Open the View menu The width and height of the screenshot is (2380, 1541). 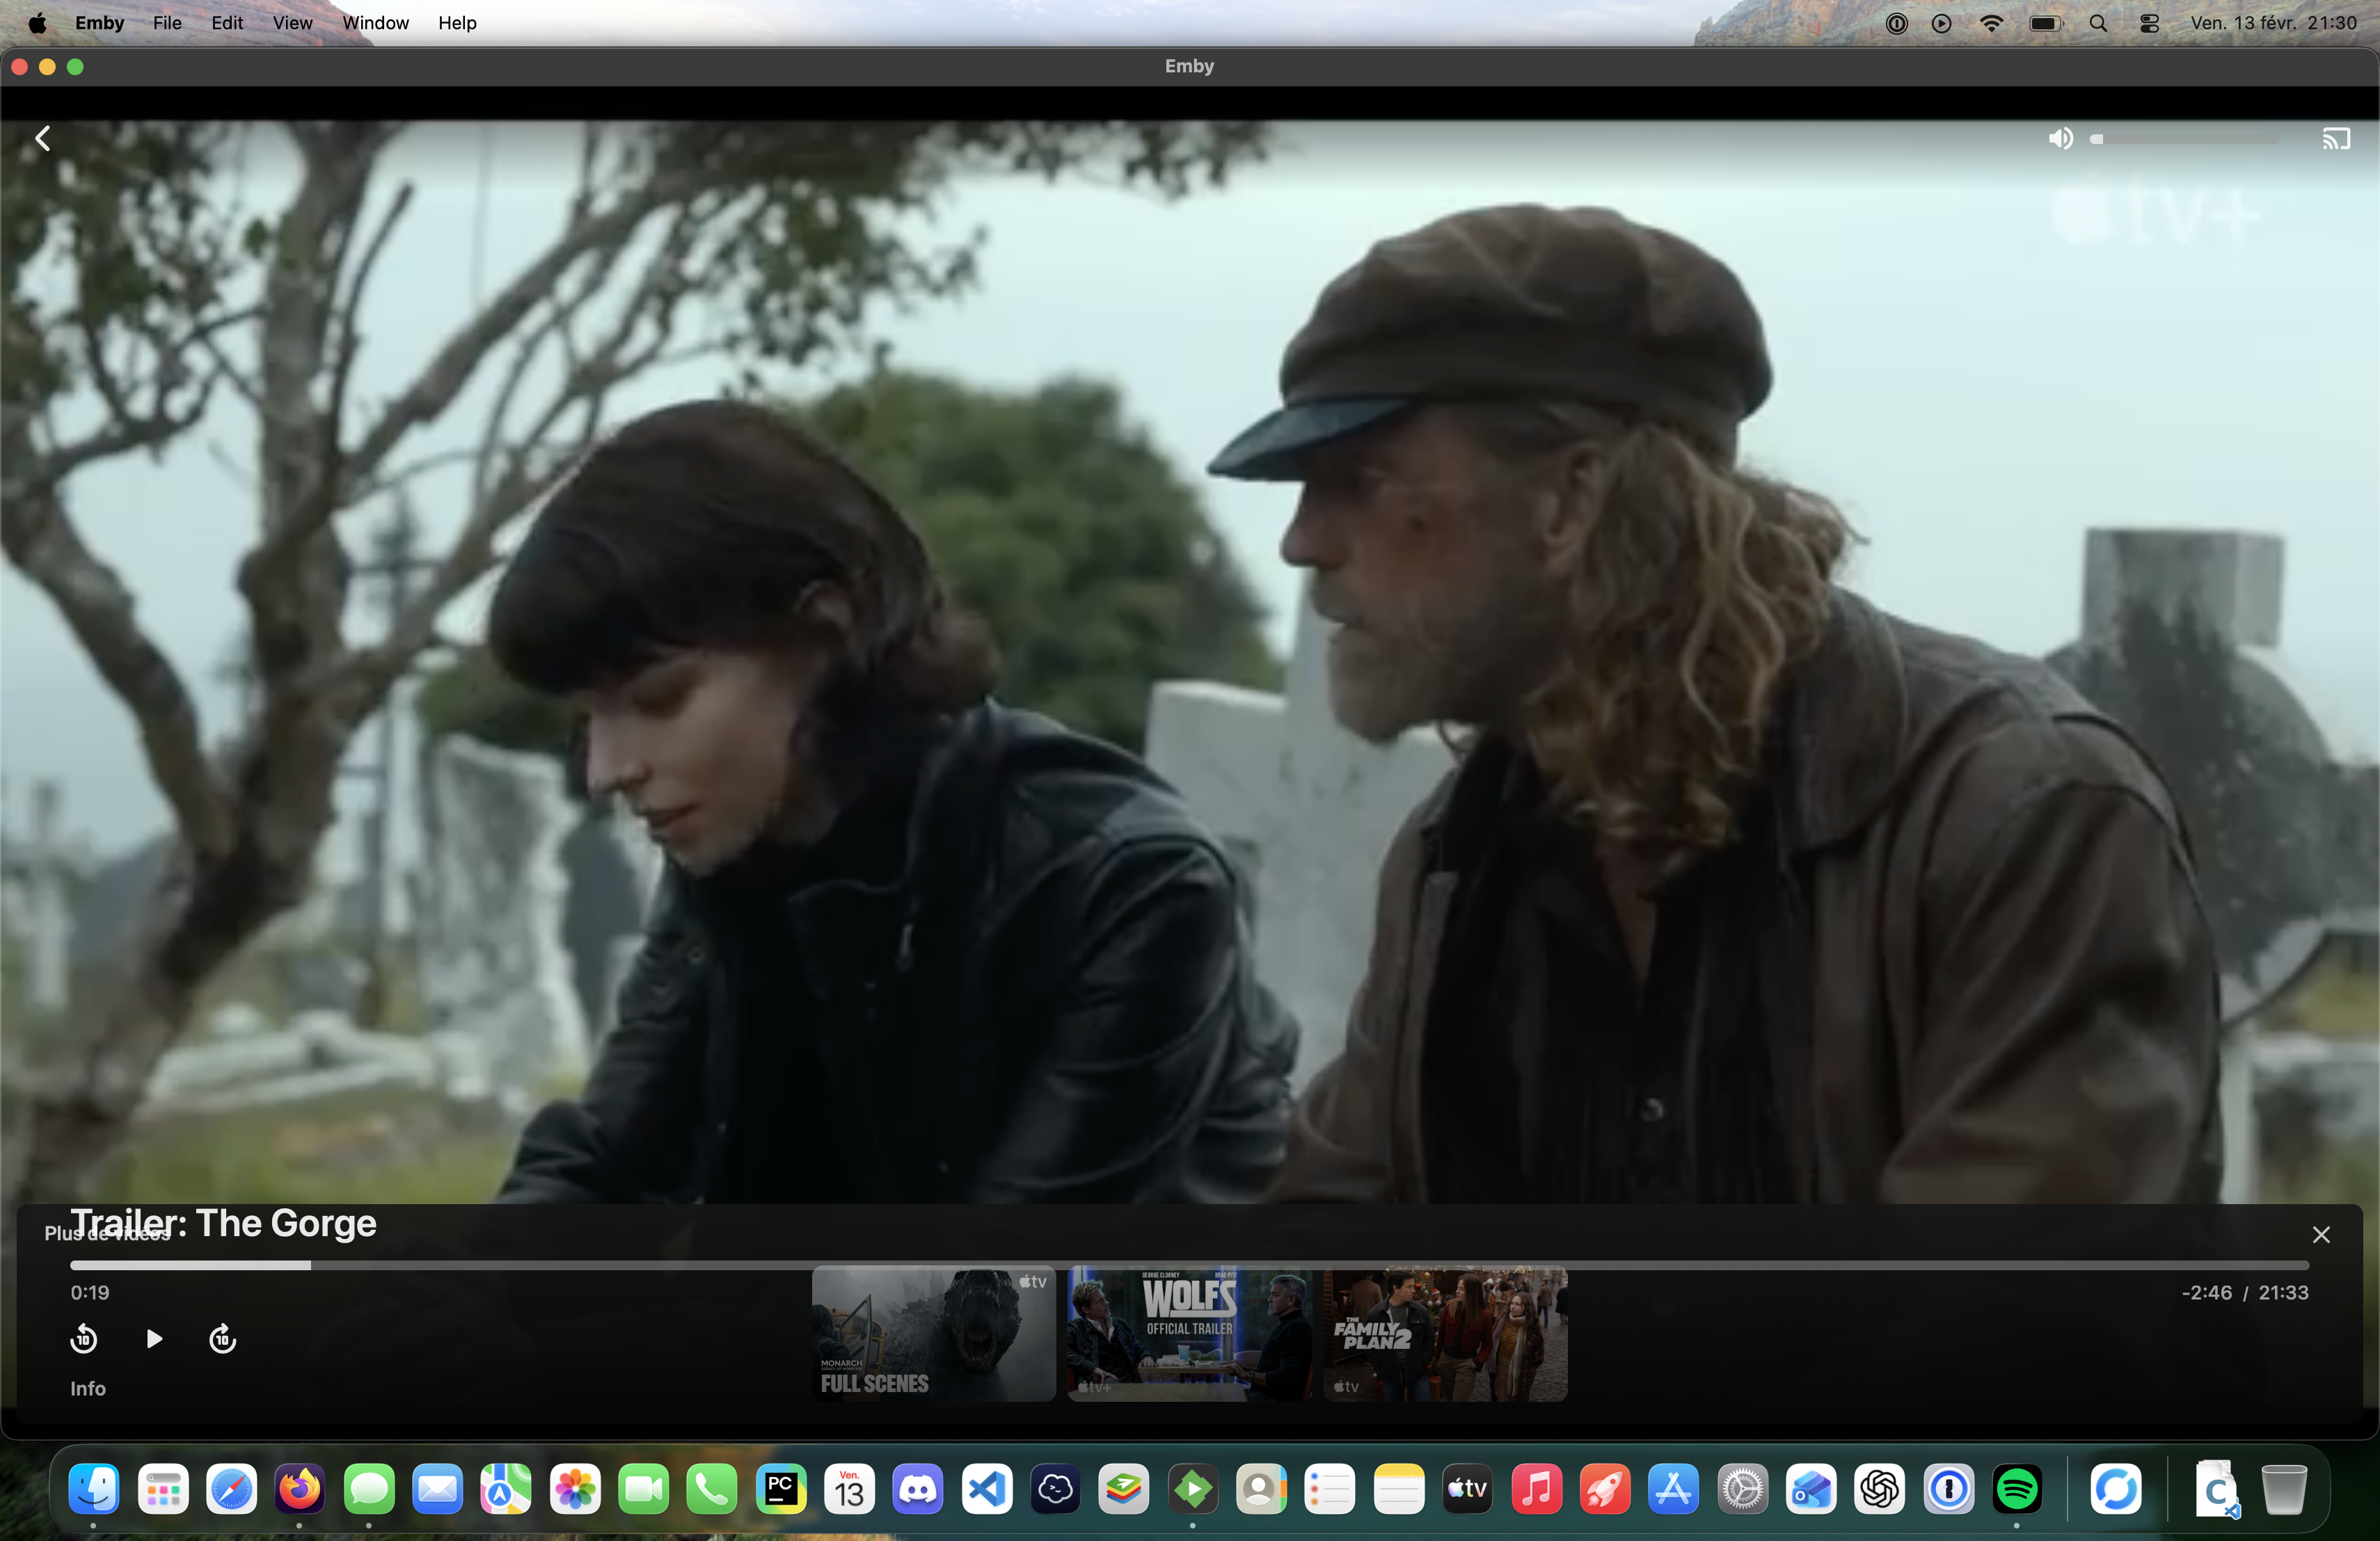click(x=292, y=22)
